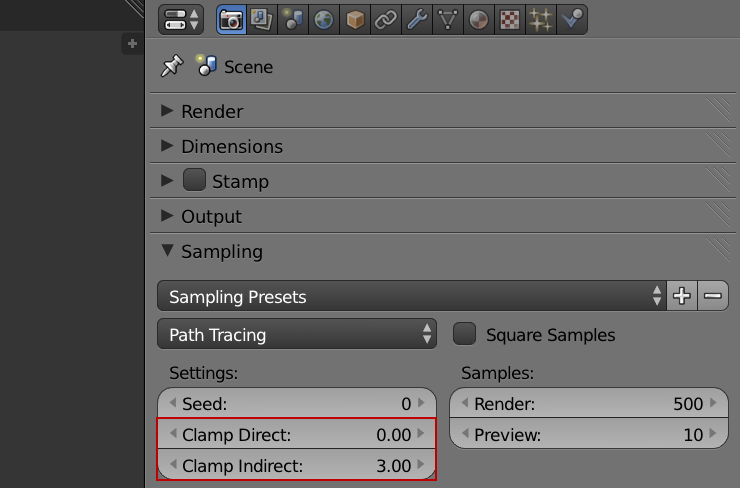The image size is (740, 488).
Task: Open the Physics properties tab
Action: [x=572, y=20]
